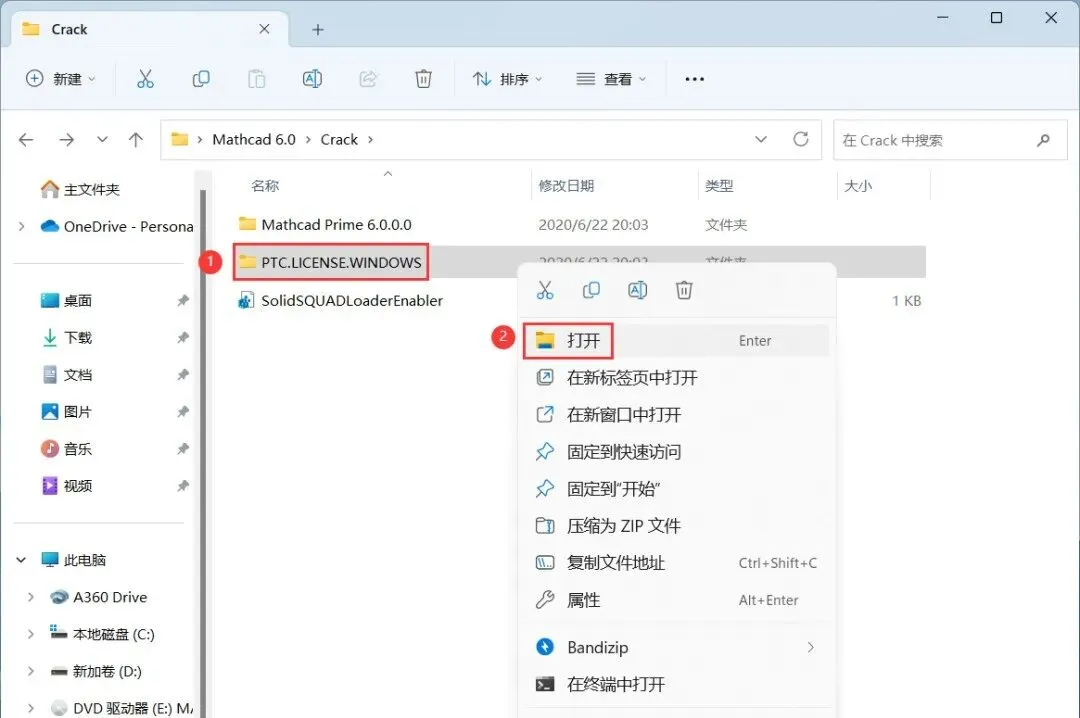Click Rename icon in context menu
Viewport: 1080px width, 718px height.
click(637, 291)
